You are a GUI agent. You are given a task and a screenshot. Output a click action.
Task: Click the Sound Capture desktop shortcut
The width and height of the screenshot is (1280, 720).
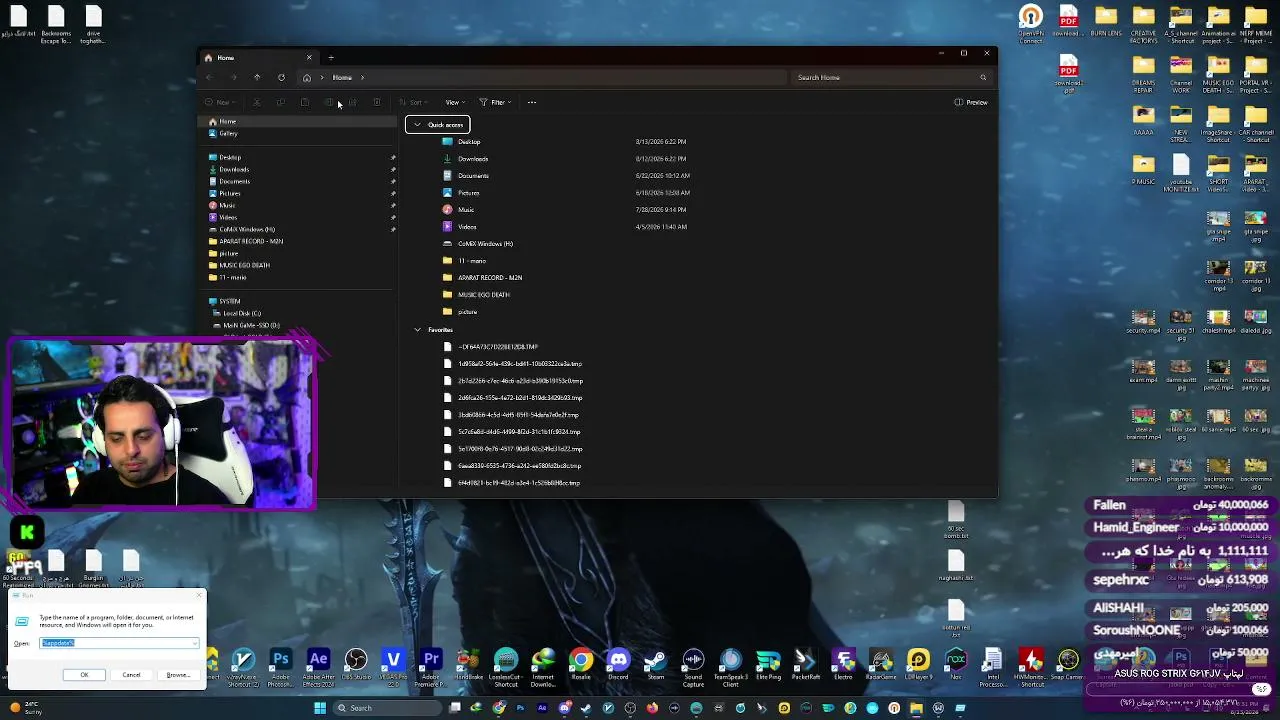(x=693, y=667)
